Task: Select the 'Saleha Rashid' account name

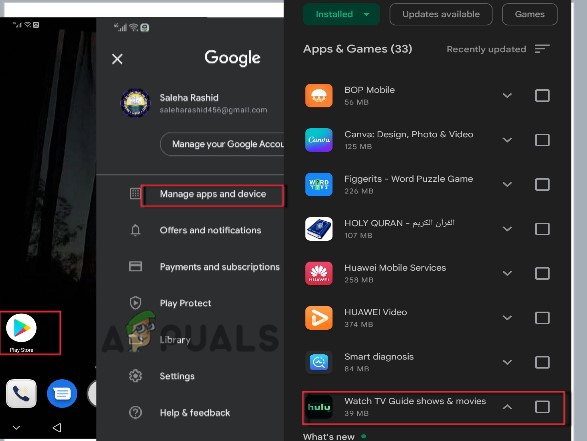Action: coord(189,98)
